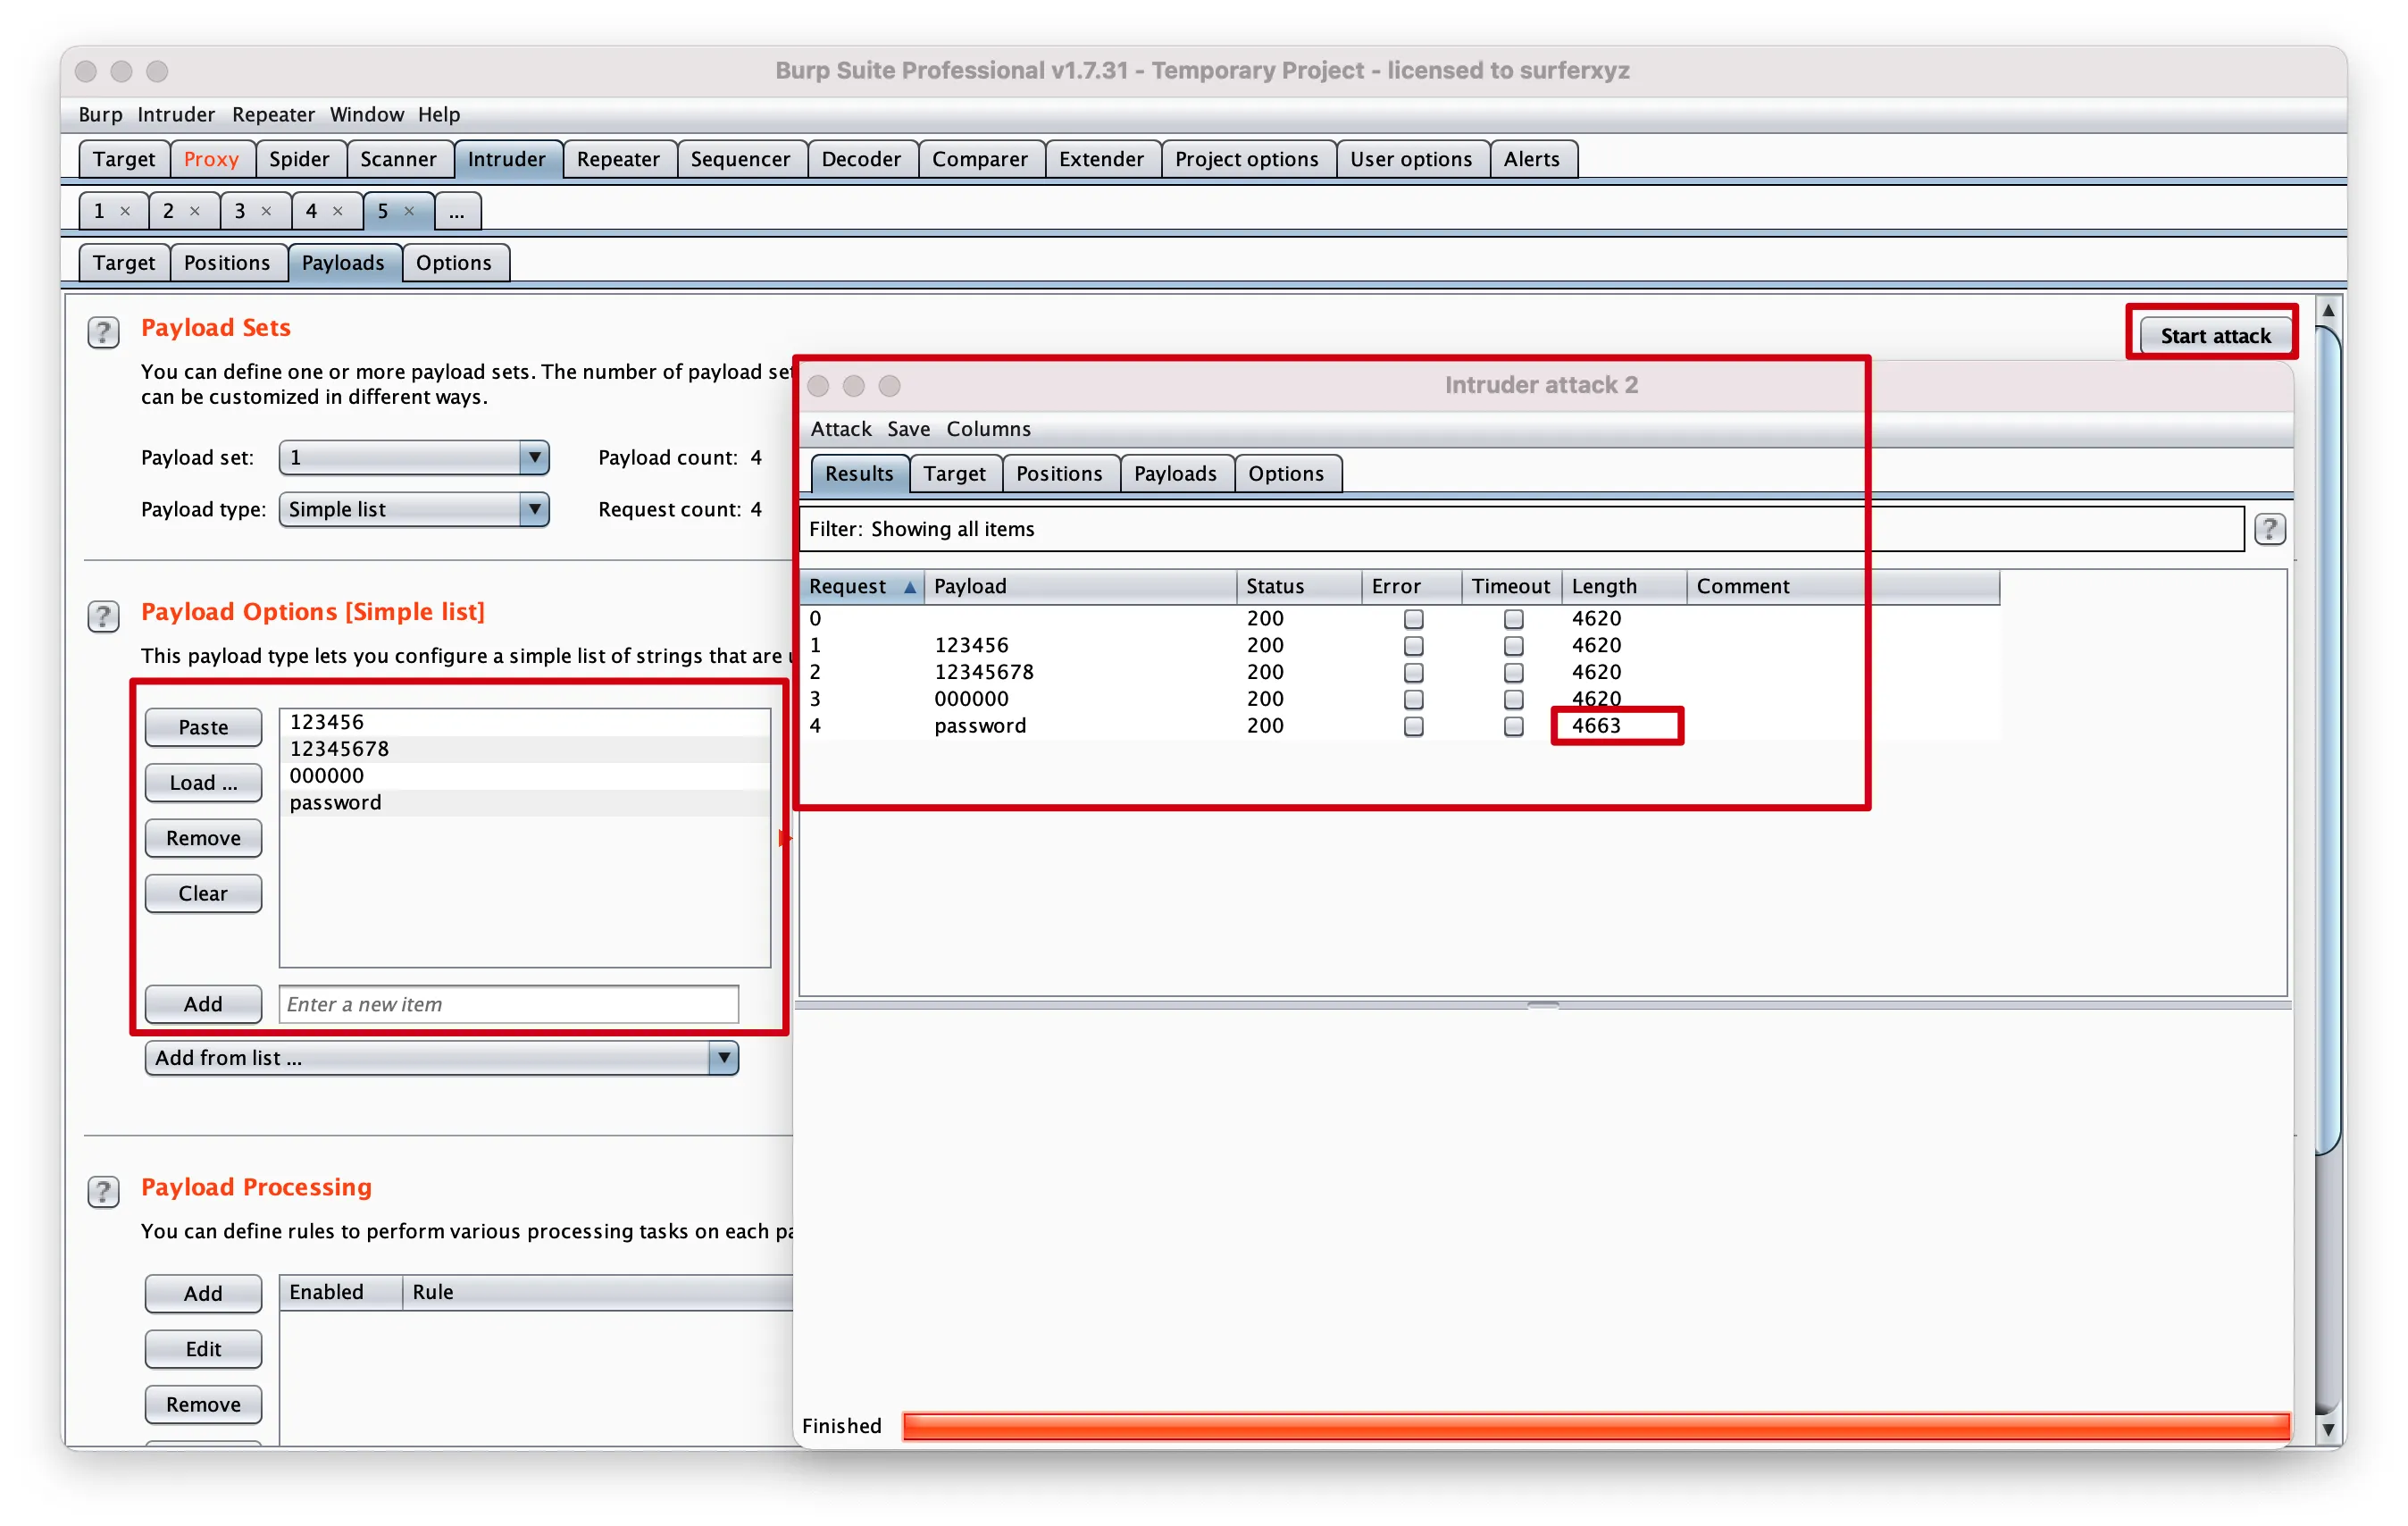Screen dimensions: 2408x1526
Task: Toggle Timeout checkbox for payload 12345678
Action: [x=1513, y=673]
